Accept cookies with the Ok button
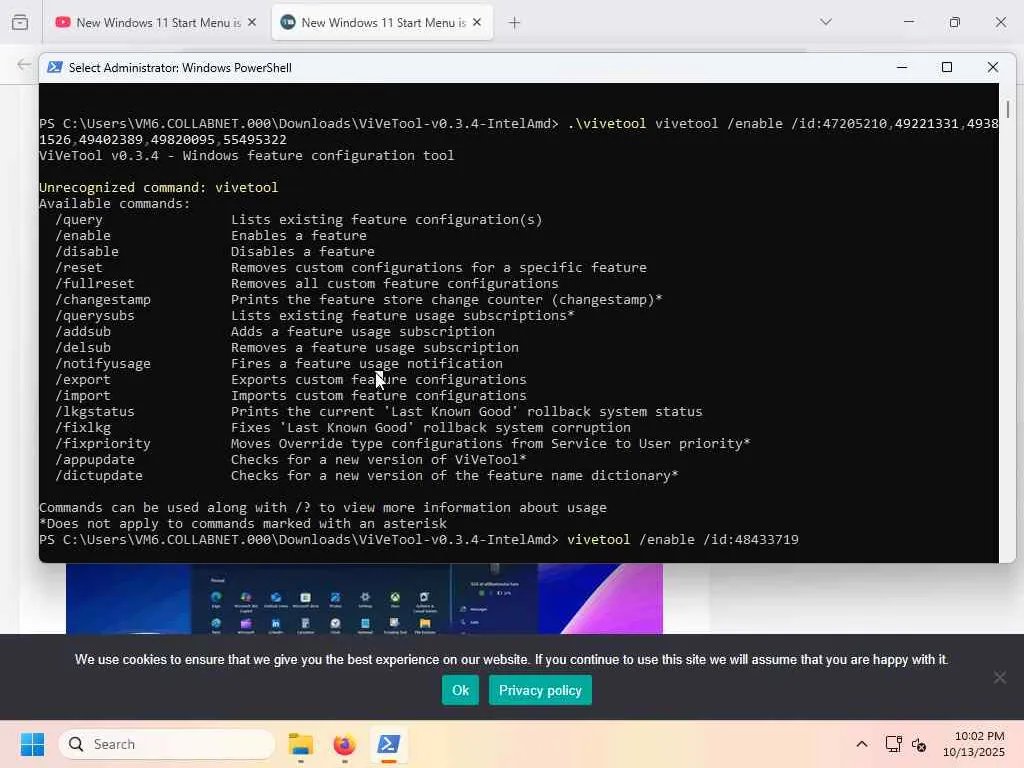 point(460,690)
